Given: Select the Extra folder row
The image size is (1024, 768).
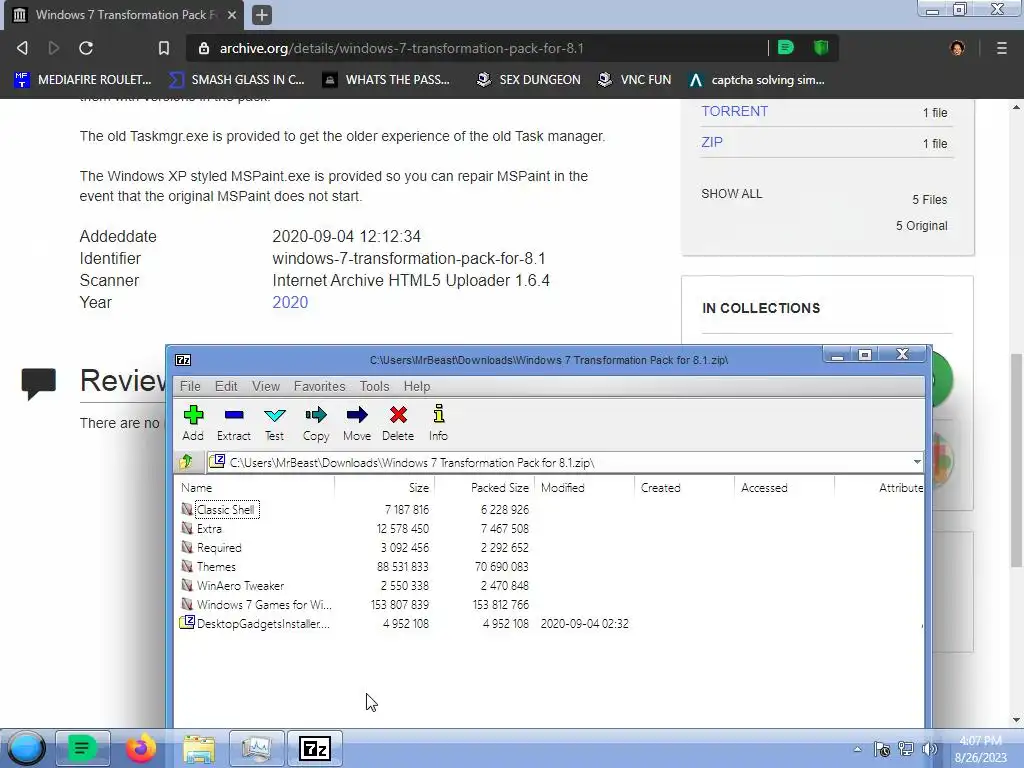Looking at the screenshot, I should [209, 528].
